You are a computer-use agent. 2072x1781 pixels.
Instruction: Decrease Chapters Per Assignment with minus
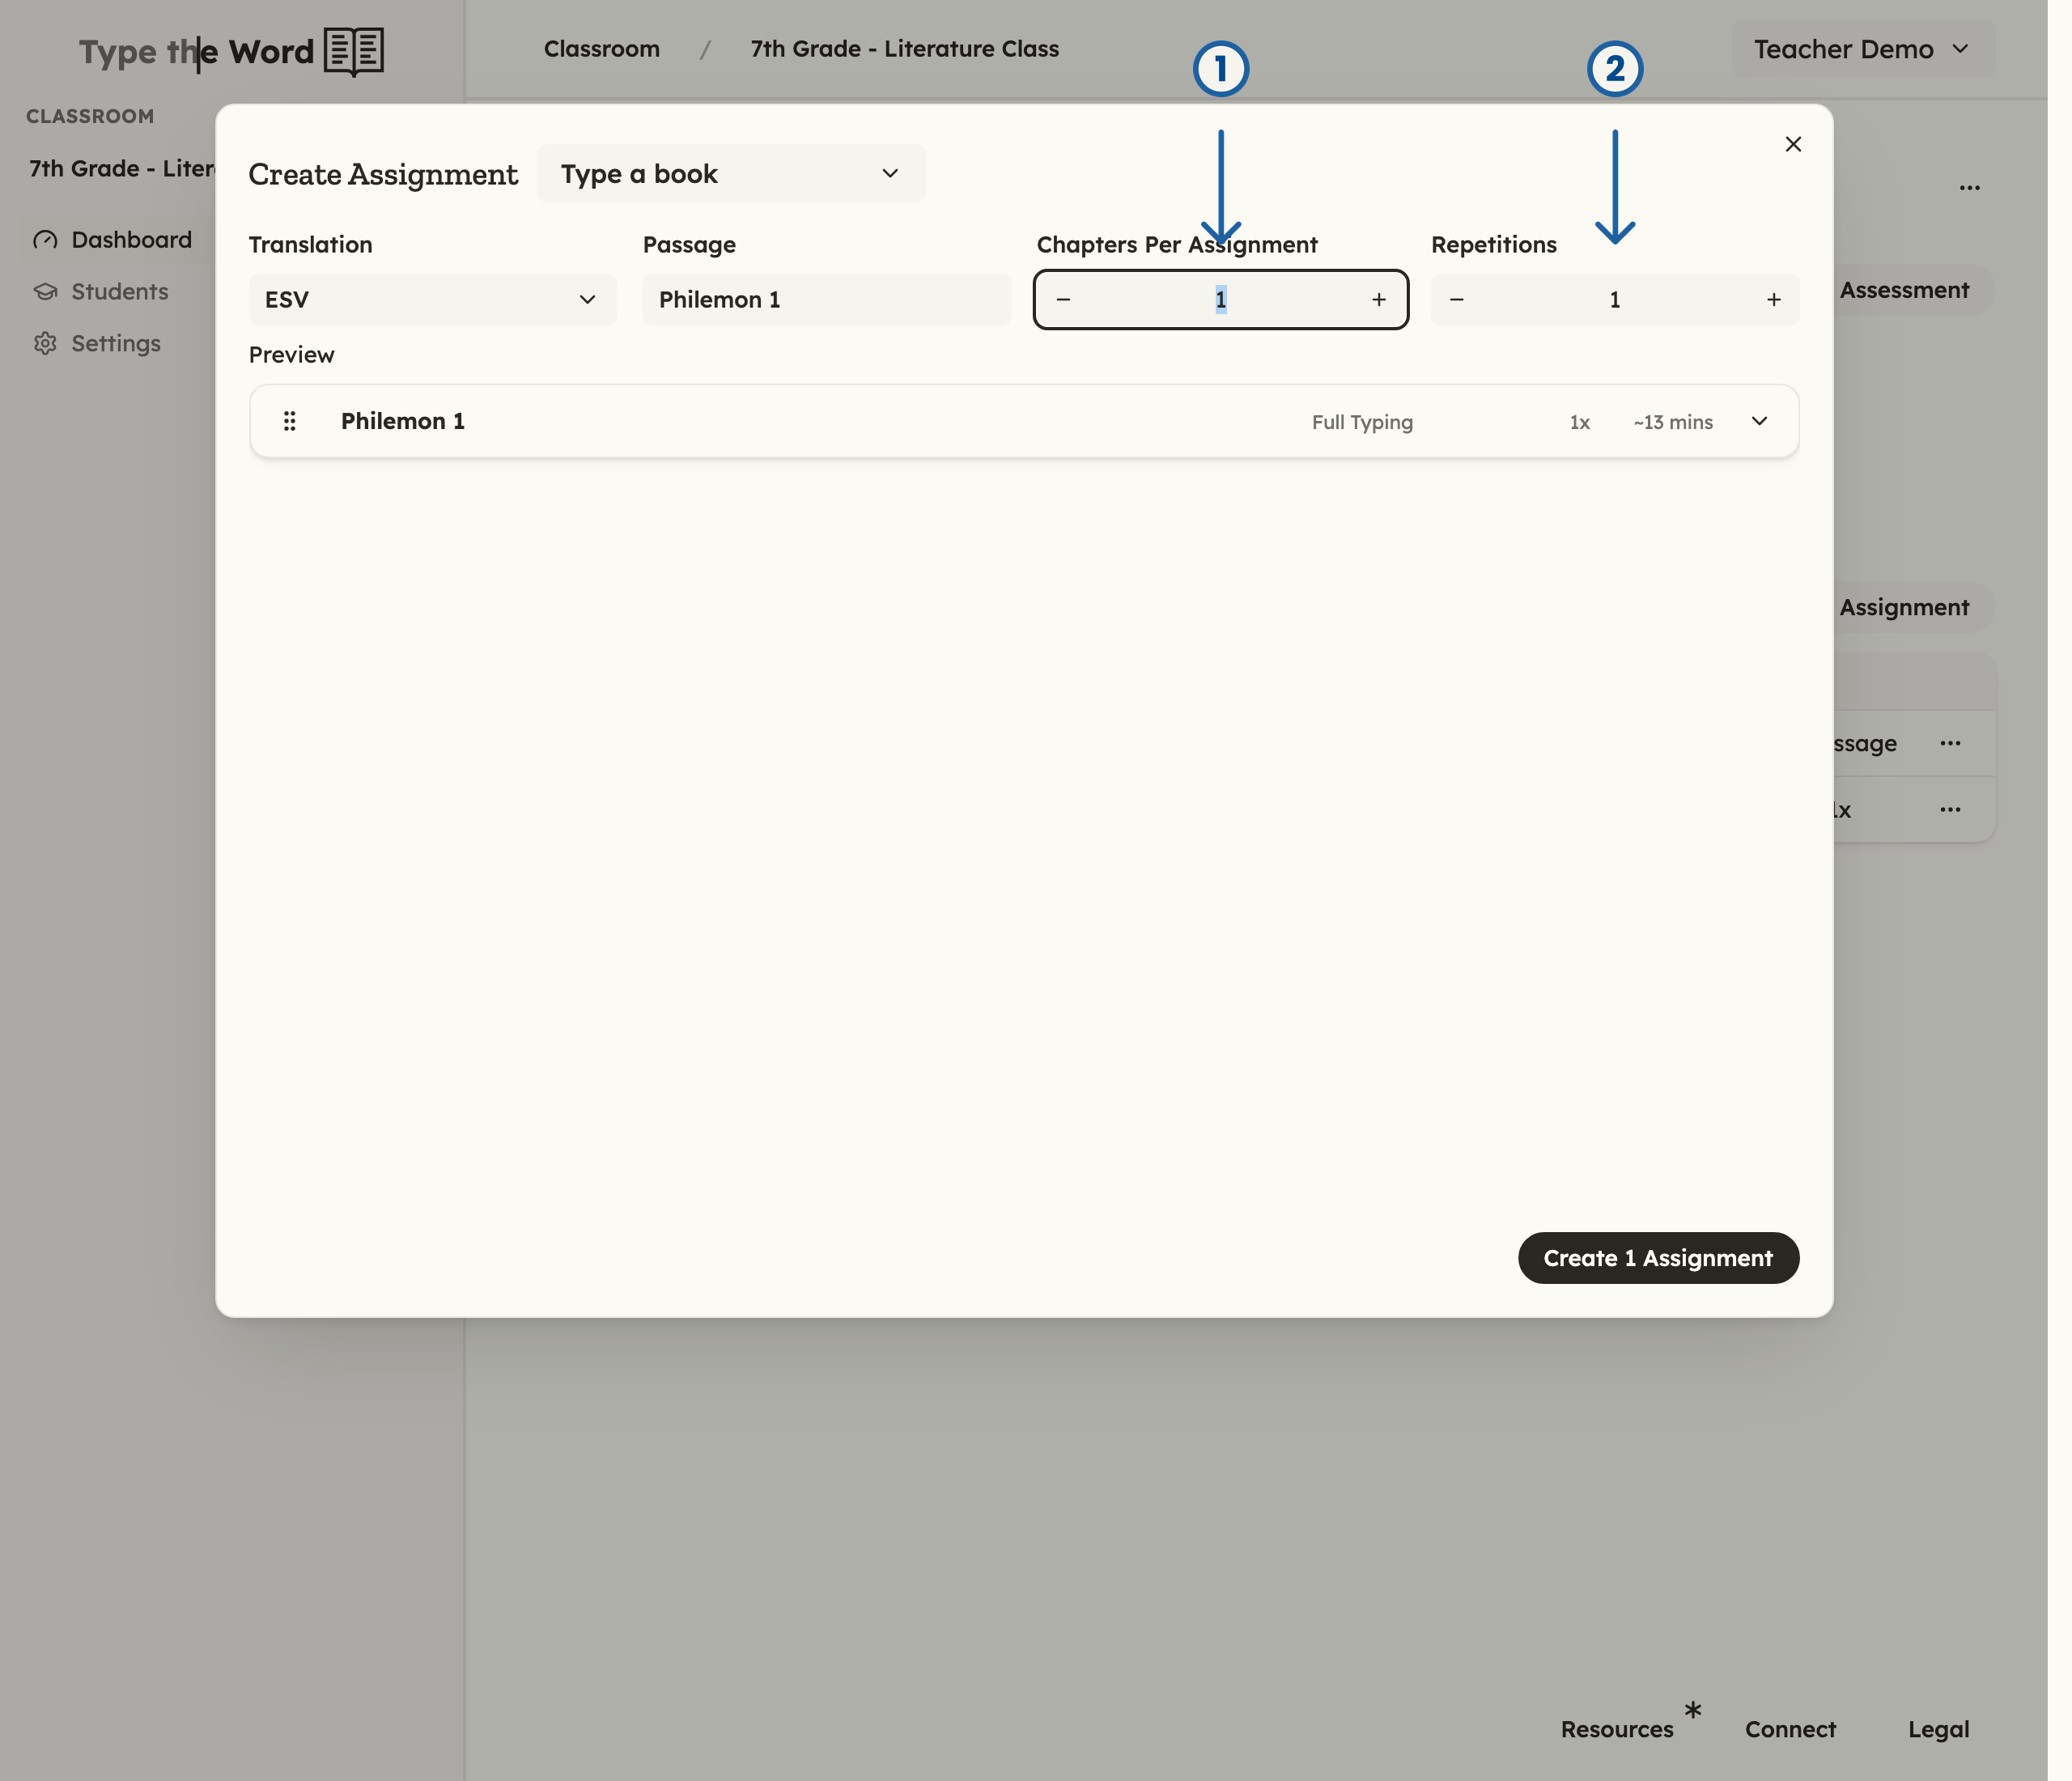(x=1063, y=300)
